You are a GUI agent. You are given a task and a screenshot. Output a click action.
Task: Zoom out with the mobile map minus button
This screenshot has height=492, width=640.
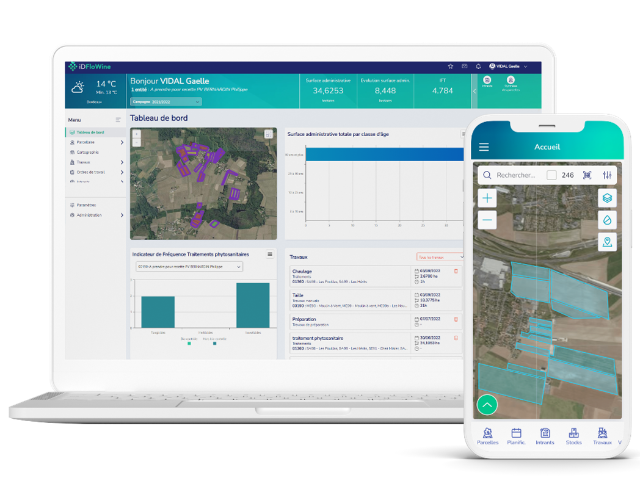487,220
